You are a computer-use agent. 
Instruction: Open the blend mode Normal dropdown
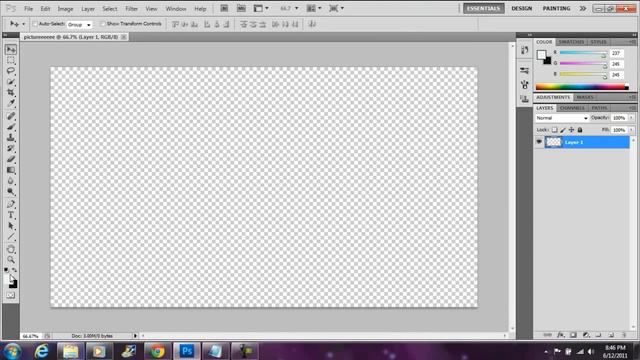(562, 118)
